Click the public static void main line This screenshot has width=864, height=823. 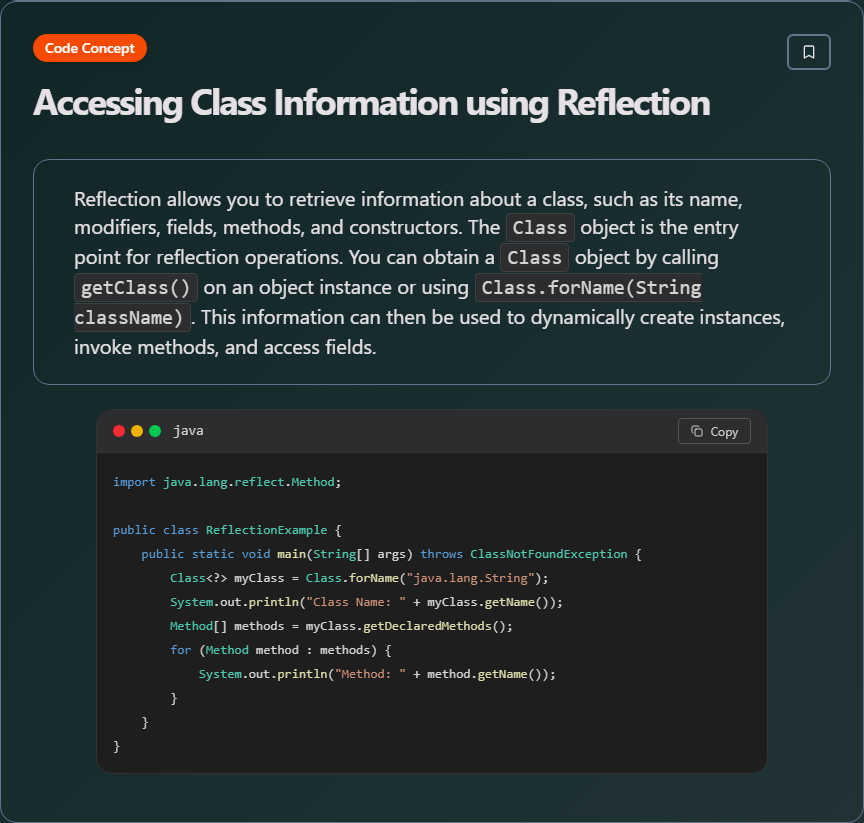coord(391,554)
